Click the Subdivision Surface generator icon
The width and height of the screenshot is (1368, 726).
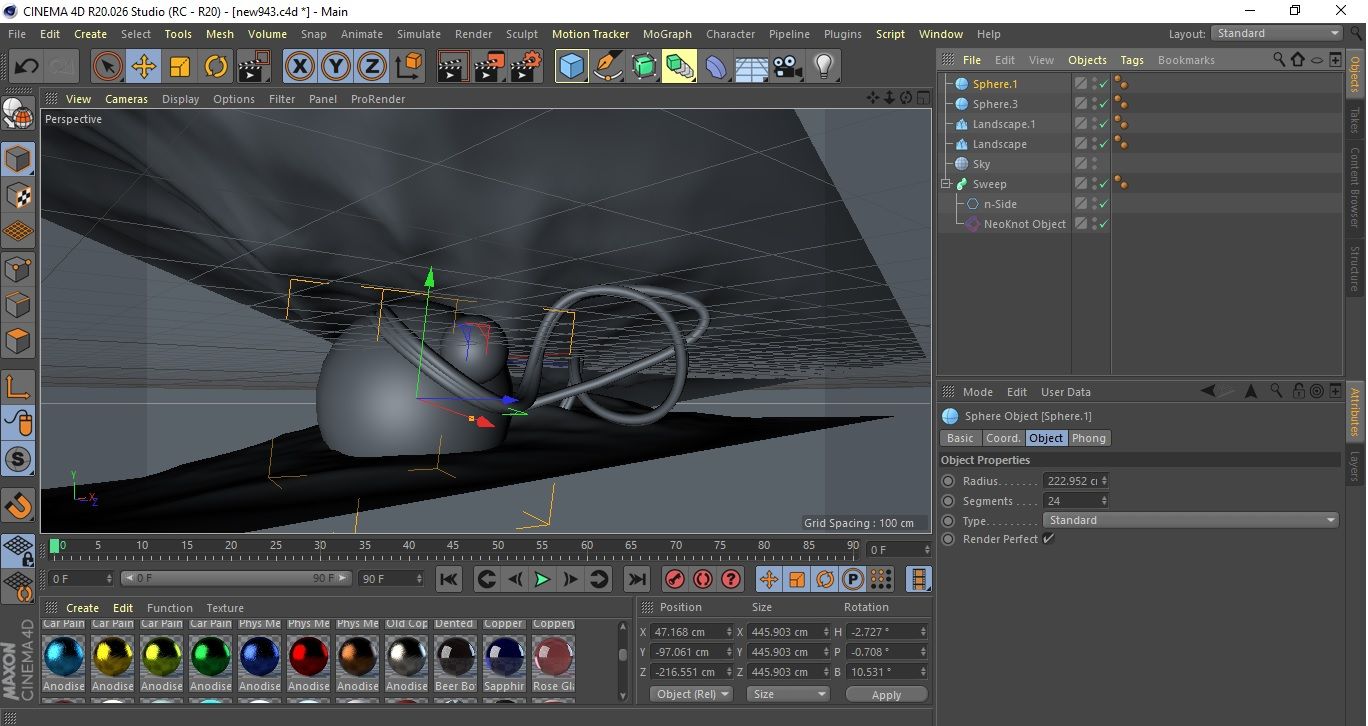[644, 67]
